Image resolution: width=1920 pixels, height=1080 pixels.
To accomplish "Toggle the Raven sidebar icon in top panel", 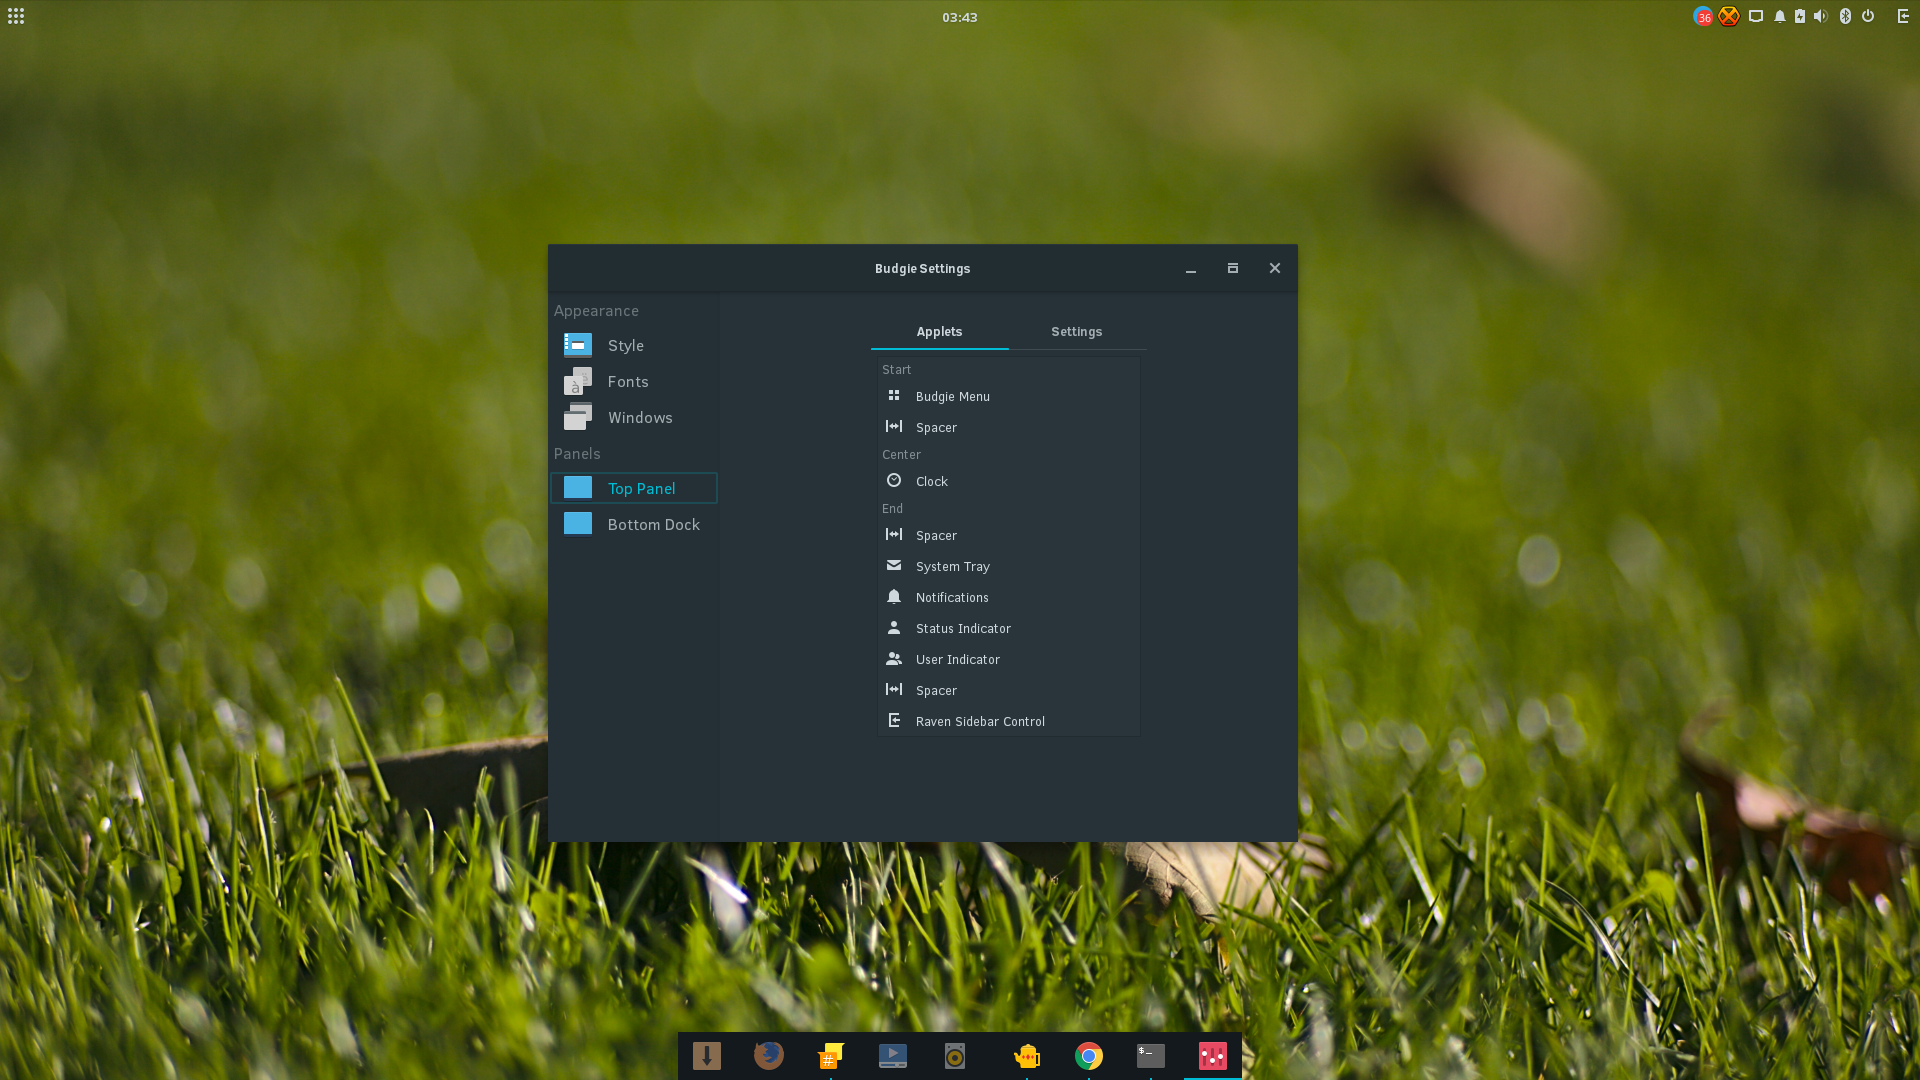I will click(x=1903, y=16).
